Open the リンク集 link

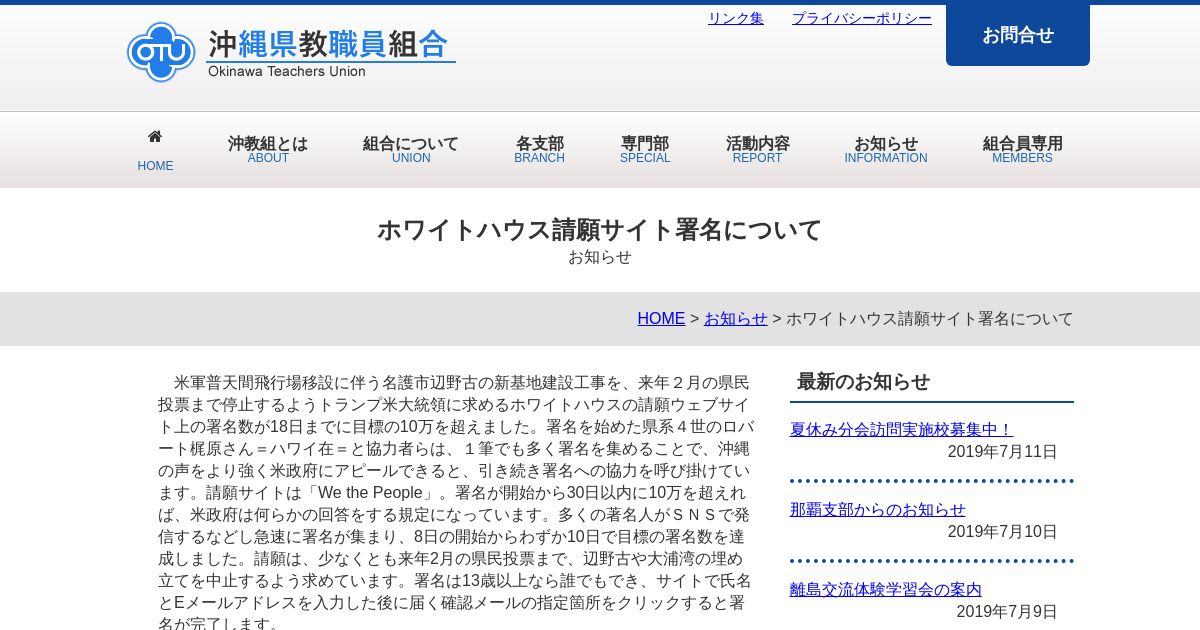(x=736, y=18)
